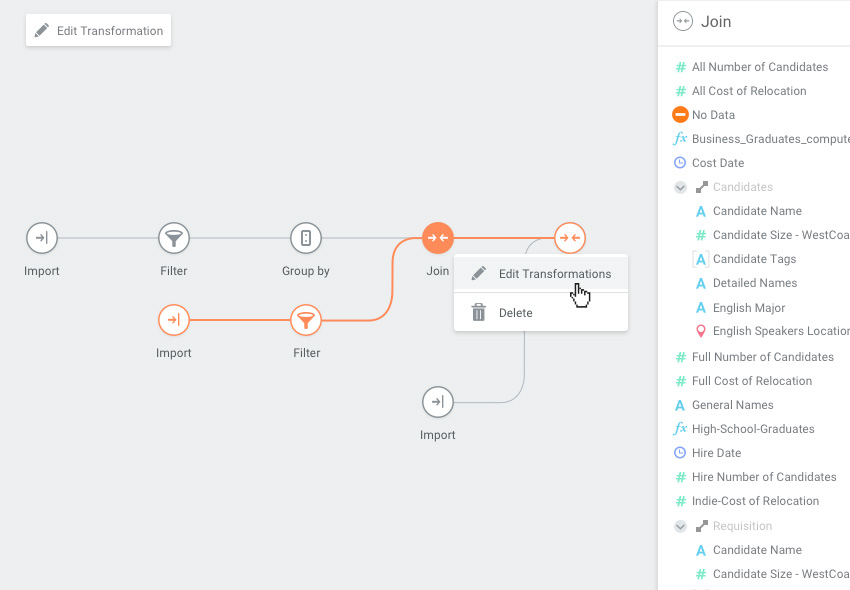
Task: Select the Candidate Tags field
Action: (754, 259)
